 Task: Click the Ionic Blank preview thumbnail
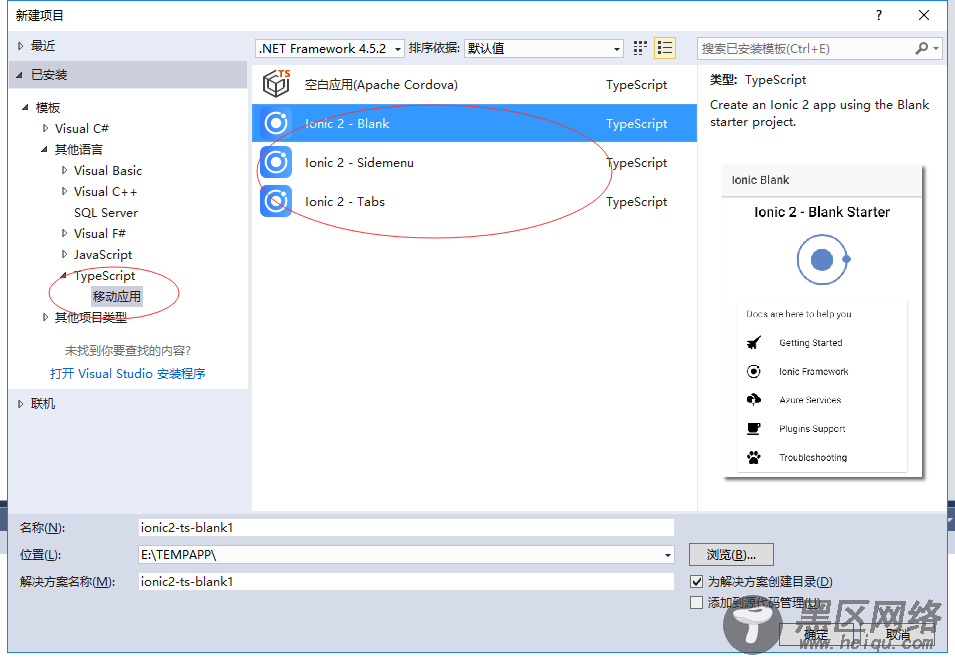(x=823, y=321)
